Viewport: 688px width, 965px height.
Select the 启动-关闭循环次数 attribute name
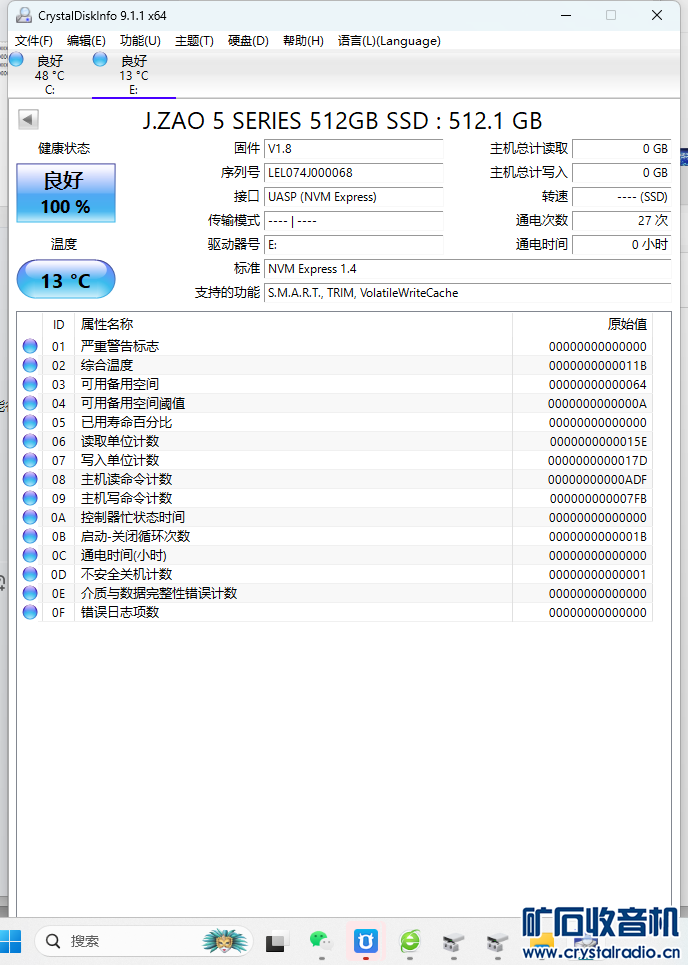135,536
